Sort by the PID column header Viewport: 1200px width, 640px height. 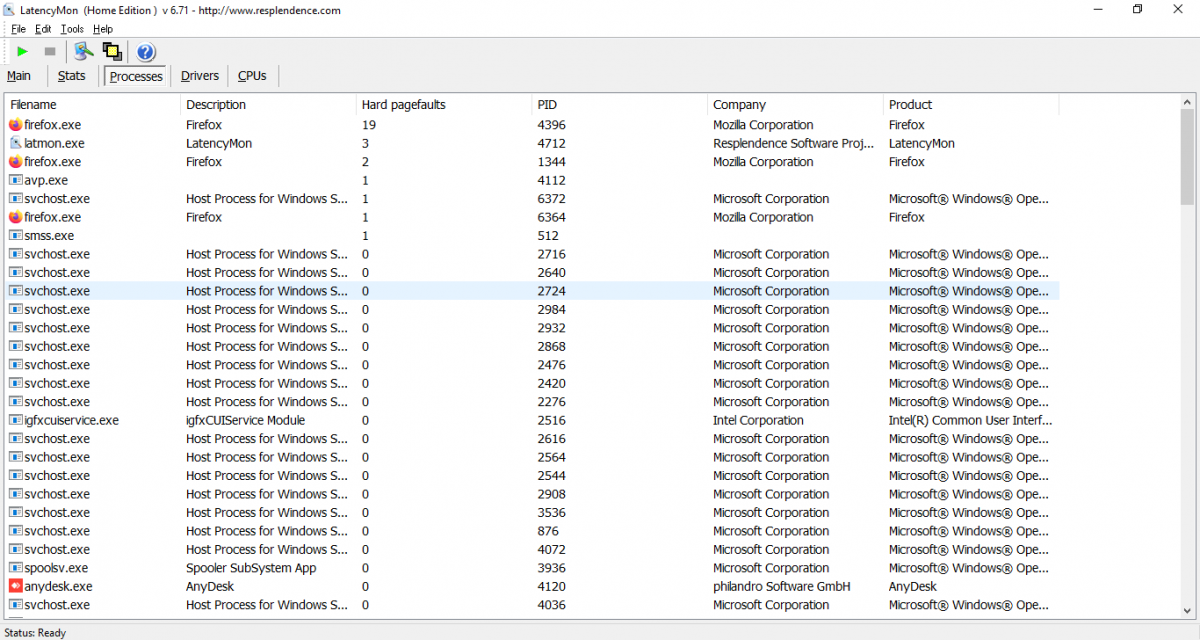click(620, 105)
